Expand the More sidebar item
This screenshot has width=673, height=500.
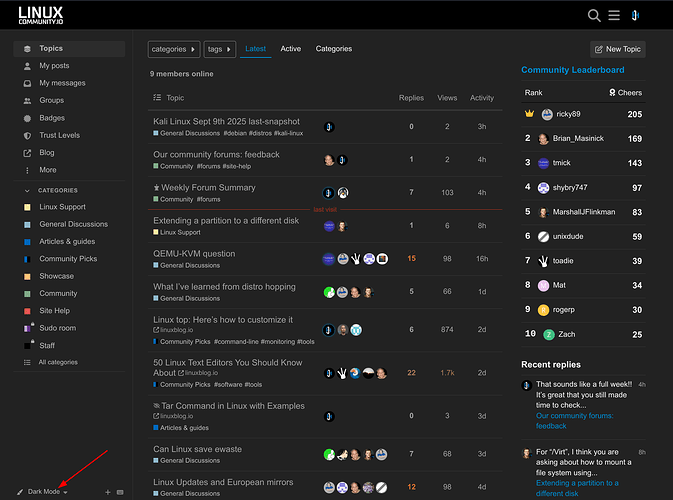47,170
